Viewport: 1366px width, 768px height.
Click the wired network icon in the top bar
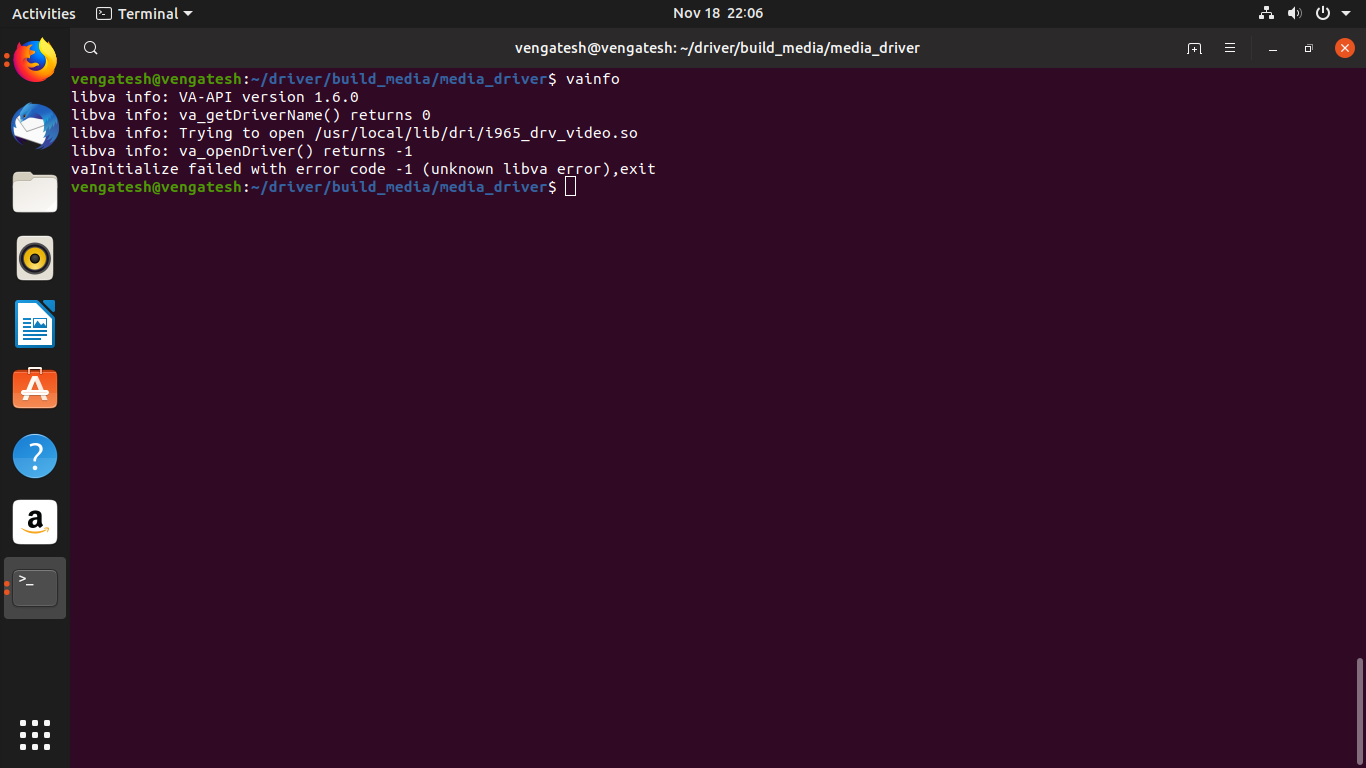pos(1266,13)
